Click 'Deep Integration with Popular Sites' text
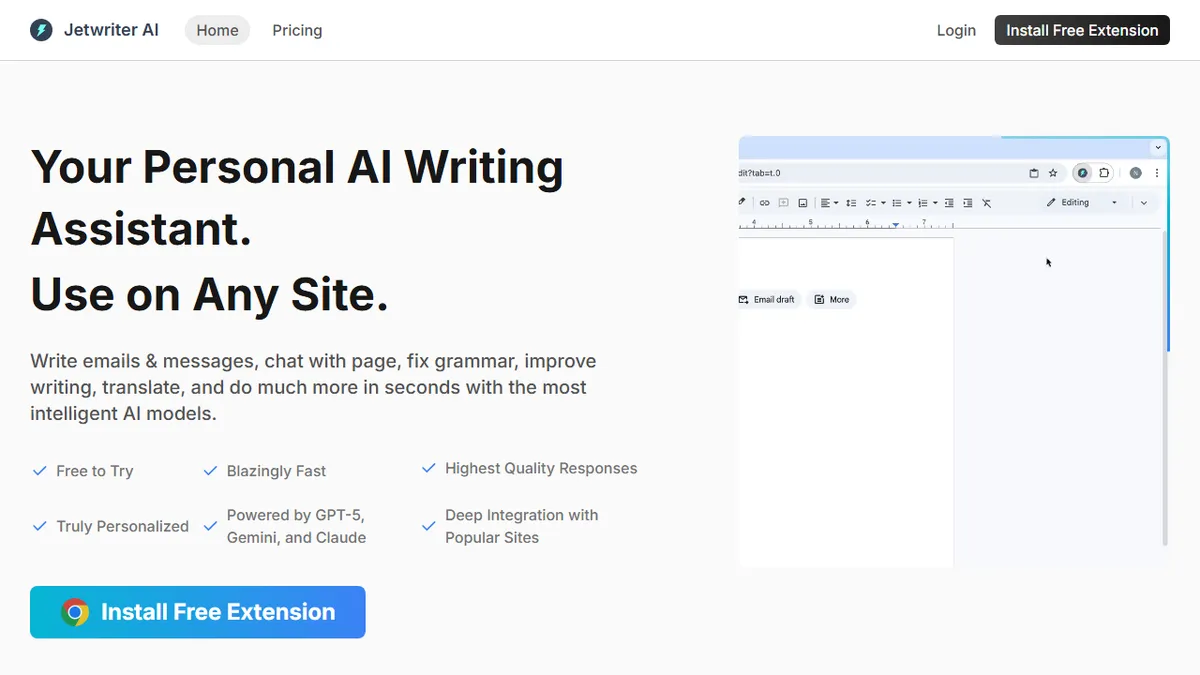 (x=522, y=526)
